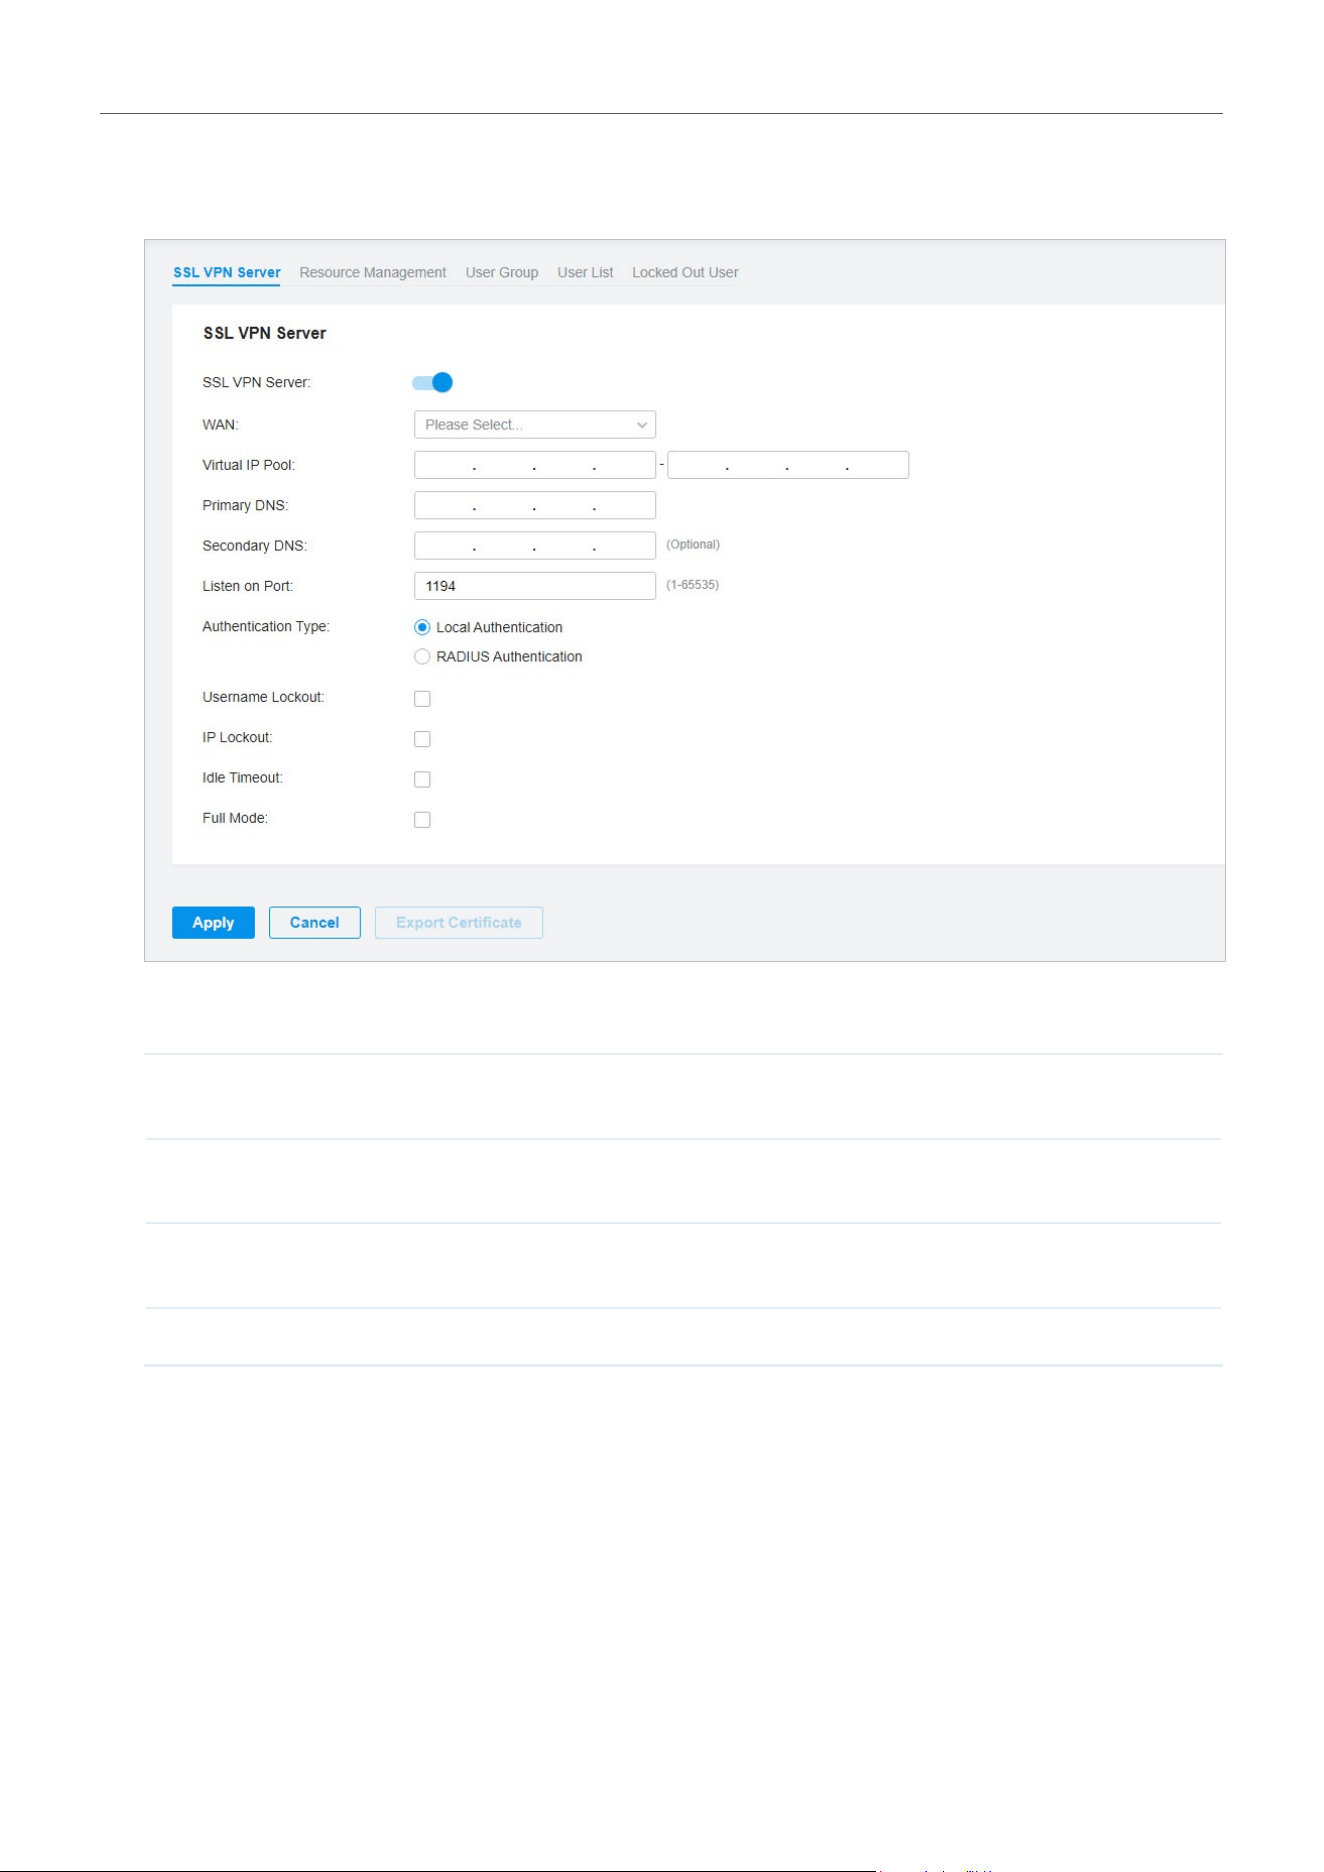The height and width of the screenshot is (1872, 1324).
Task: Click the Export Certificate button
Action: pyautogui.click(x=459, y=923)
